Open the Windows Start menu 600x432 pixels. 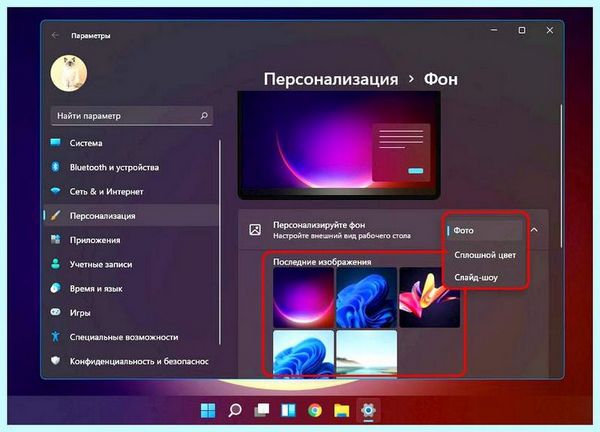(208, 411)
